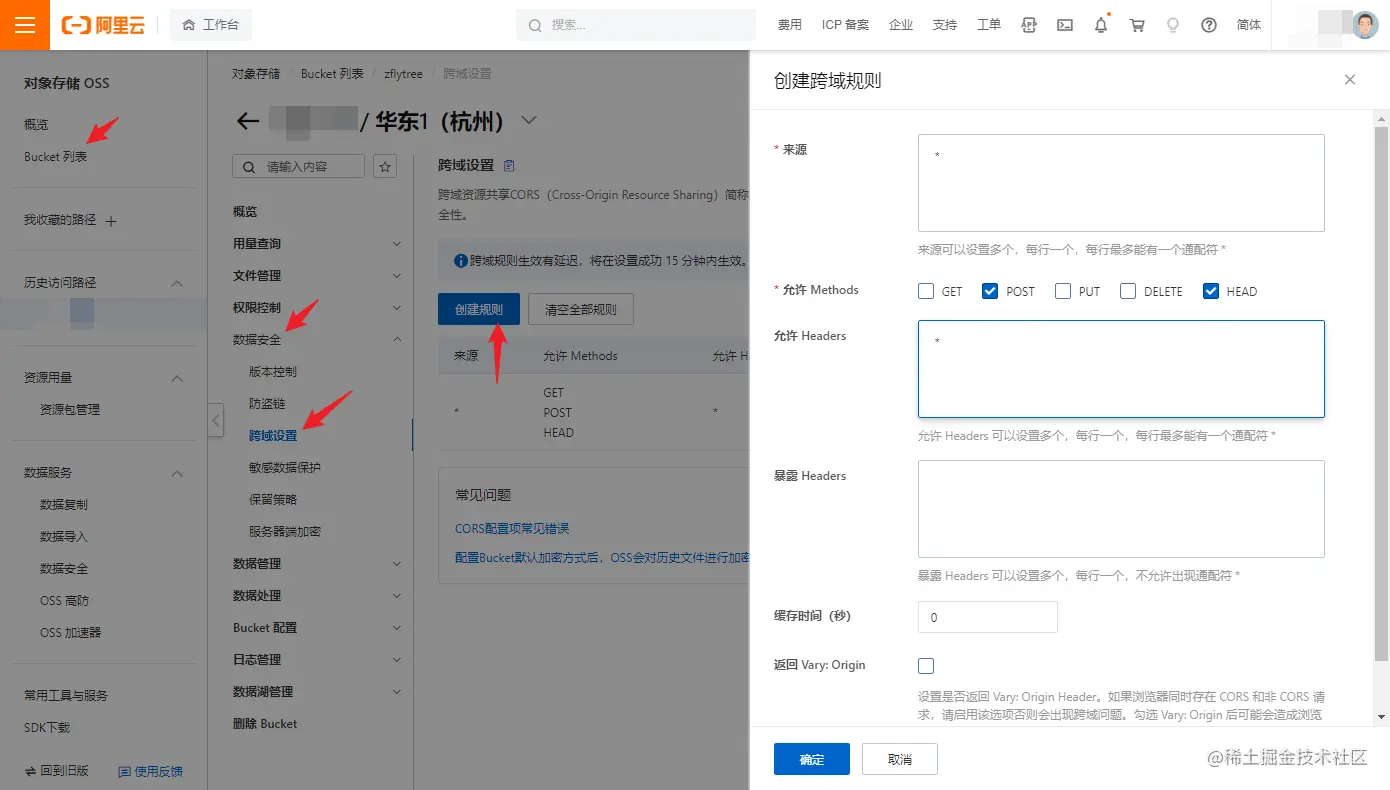
Task: Open 支持 in top navigation
Action: 945,25
